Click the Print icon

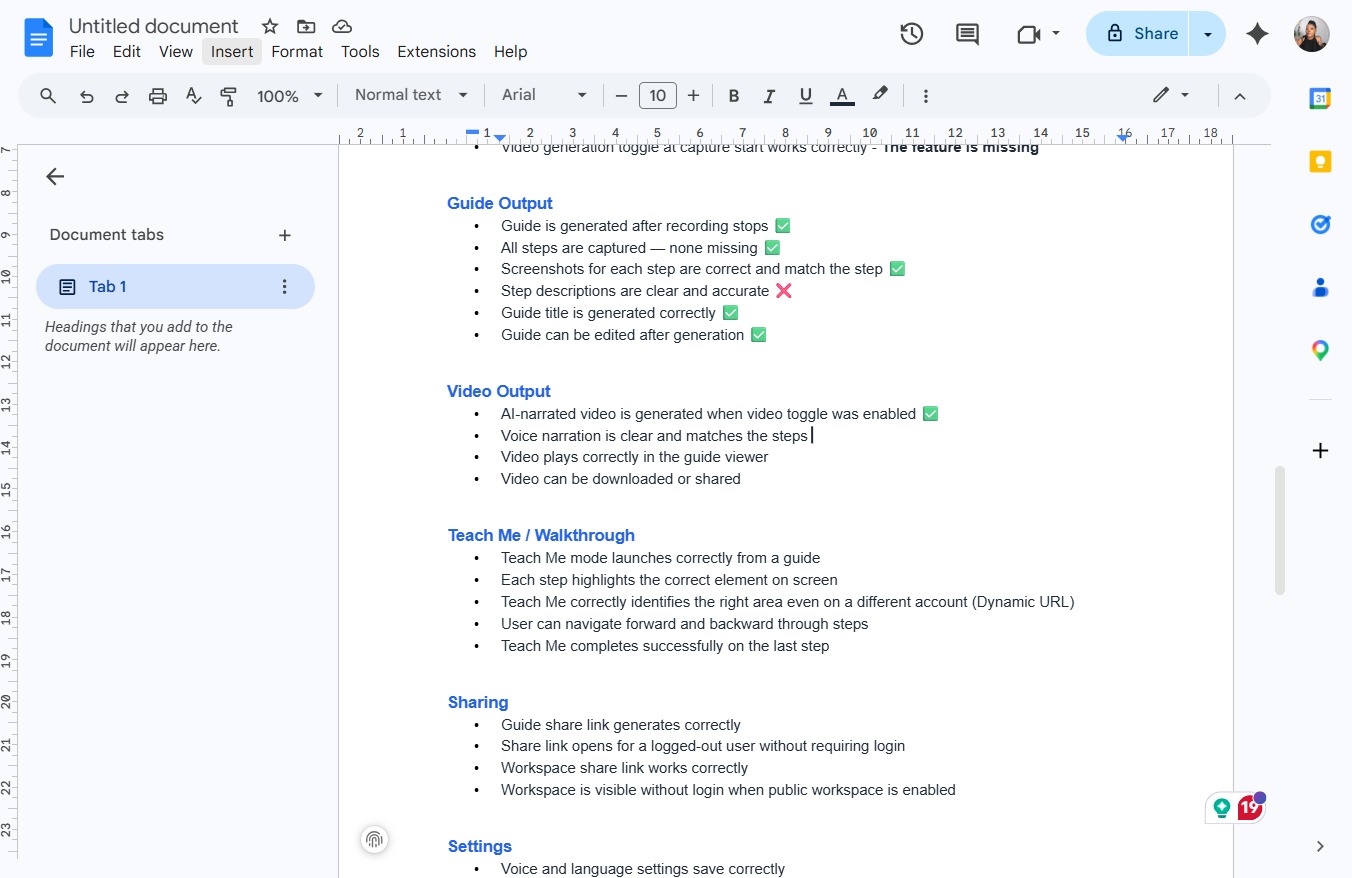tap(158, 96)
